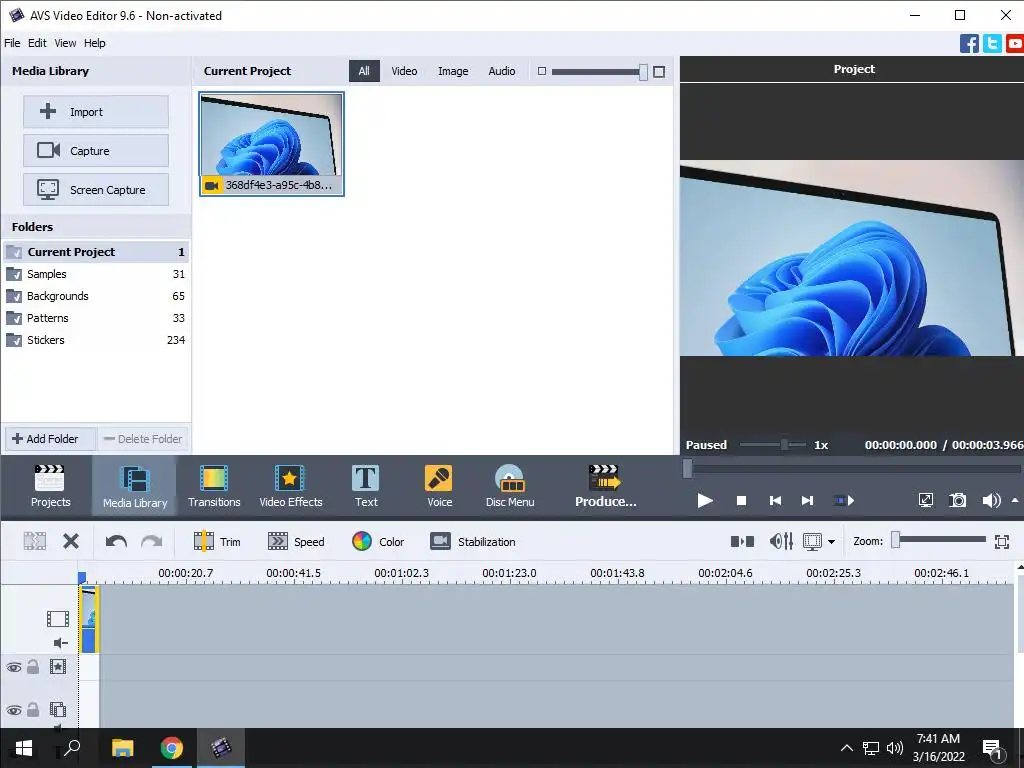Select the Audio filter tab
Image resolution: width=1024 pixels, height=768 pixels.
[502, 71]
